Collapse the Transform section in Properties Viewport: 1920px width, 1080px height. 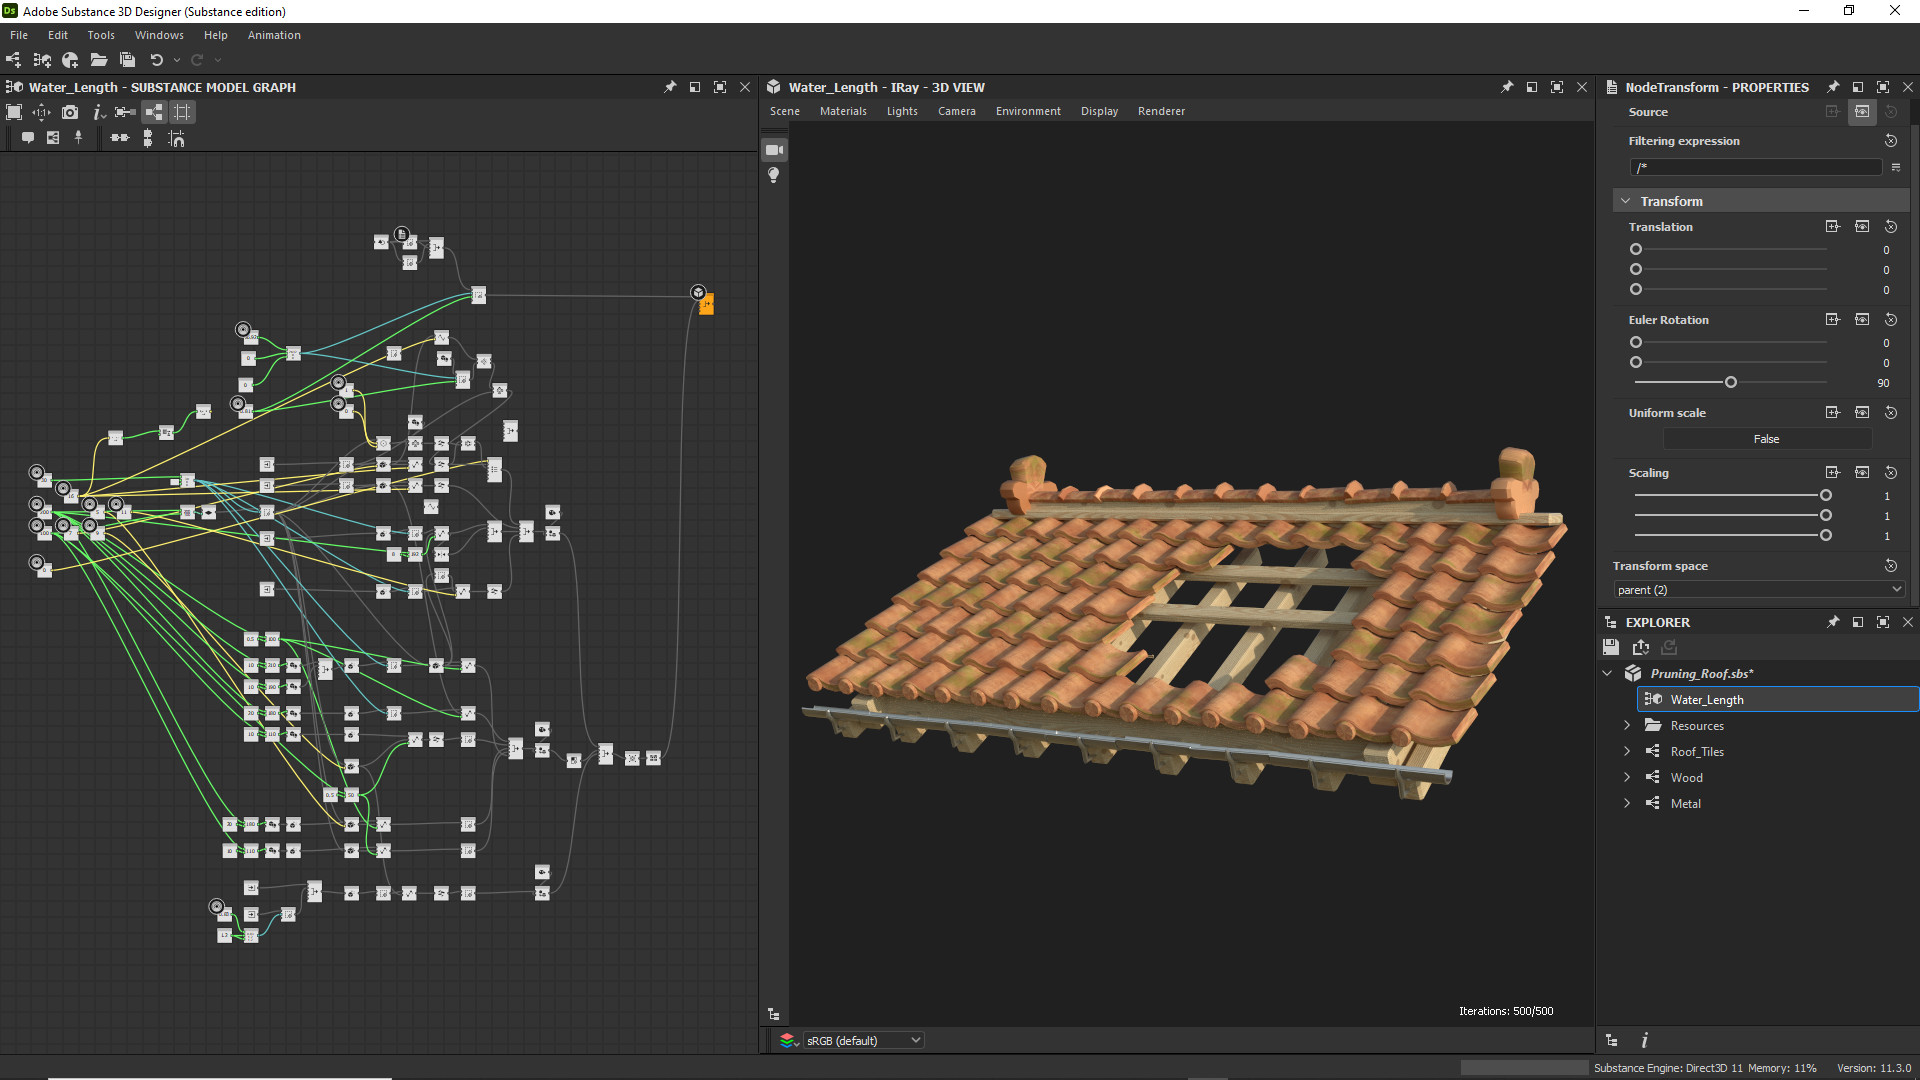pyautogui.click(x=1625, y=200)
